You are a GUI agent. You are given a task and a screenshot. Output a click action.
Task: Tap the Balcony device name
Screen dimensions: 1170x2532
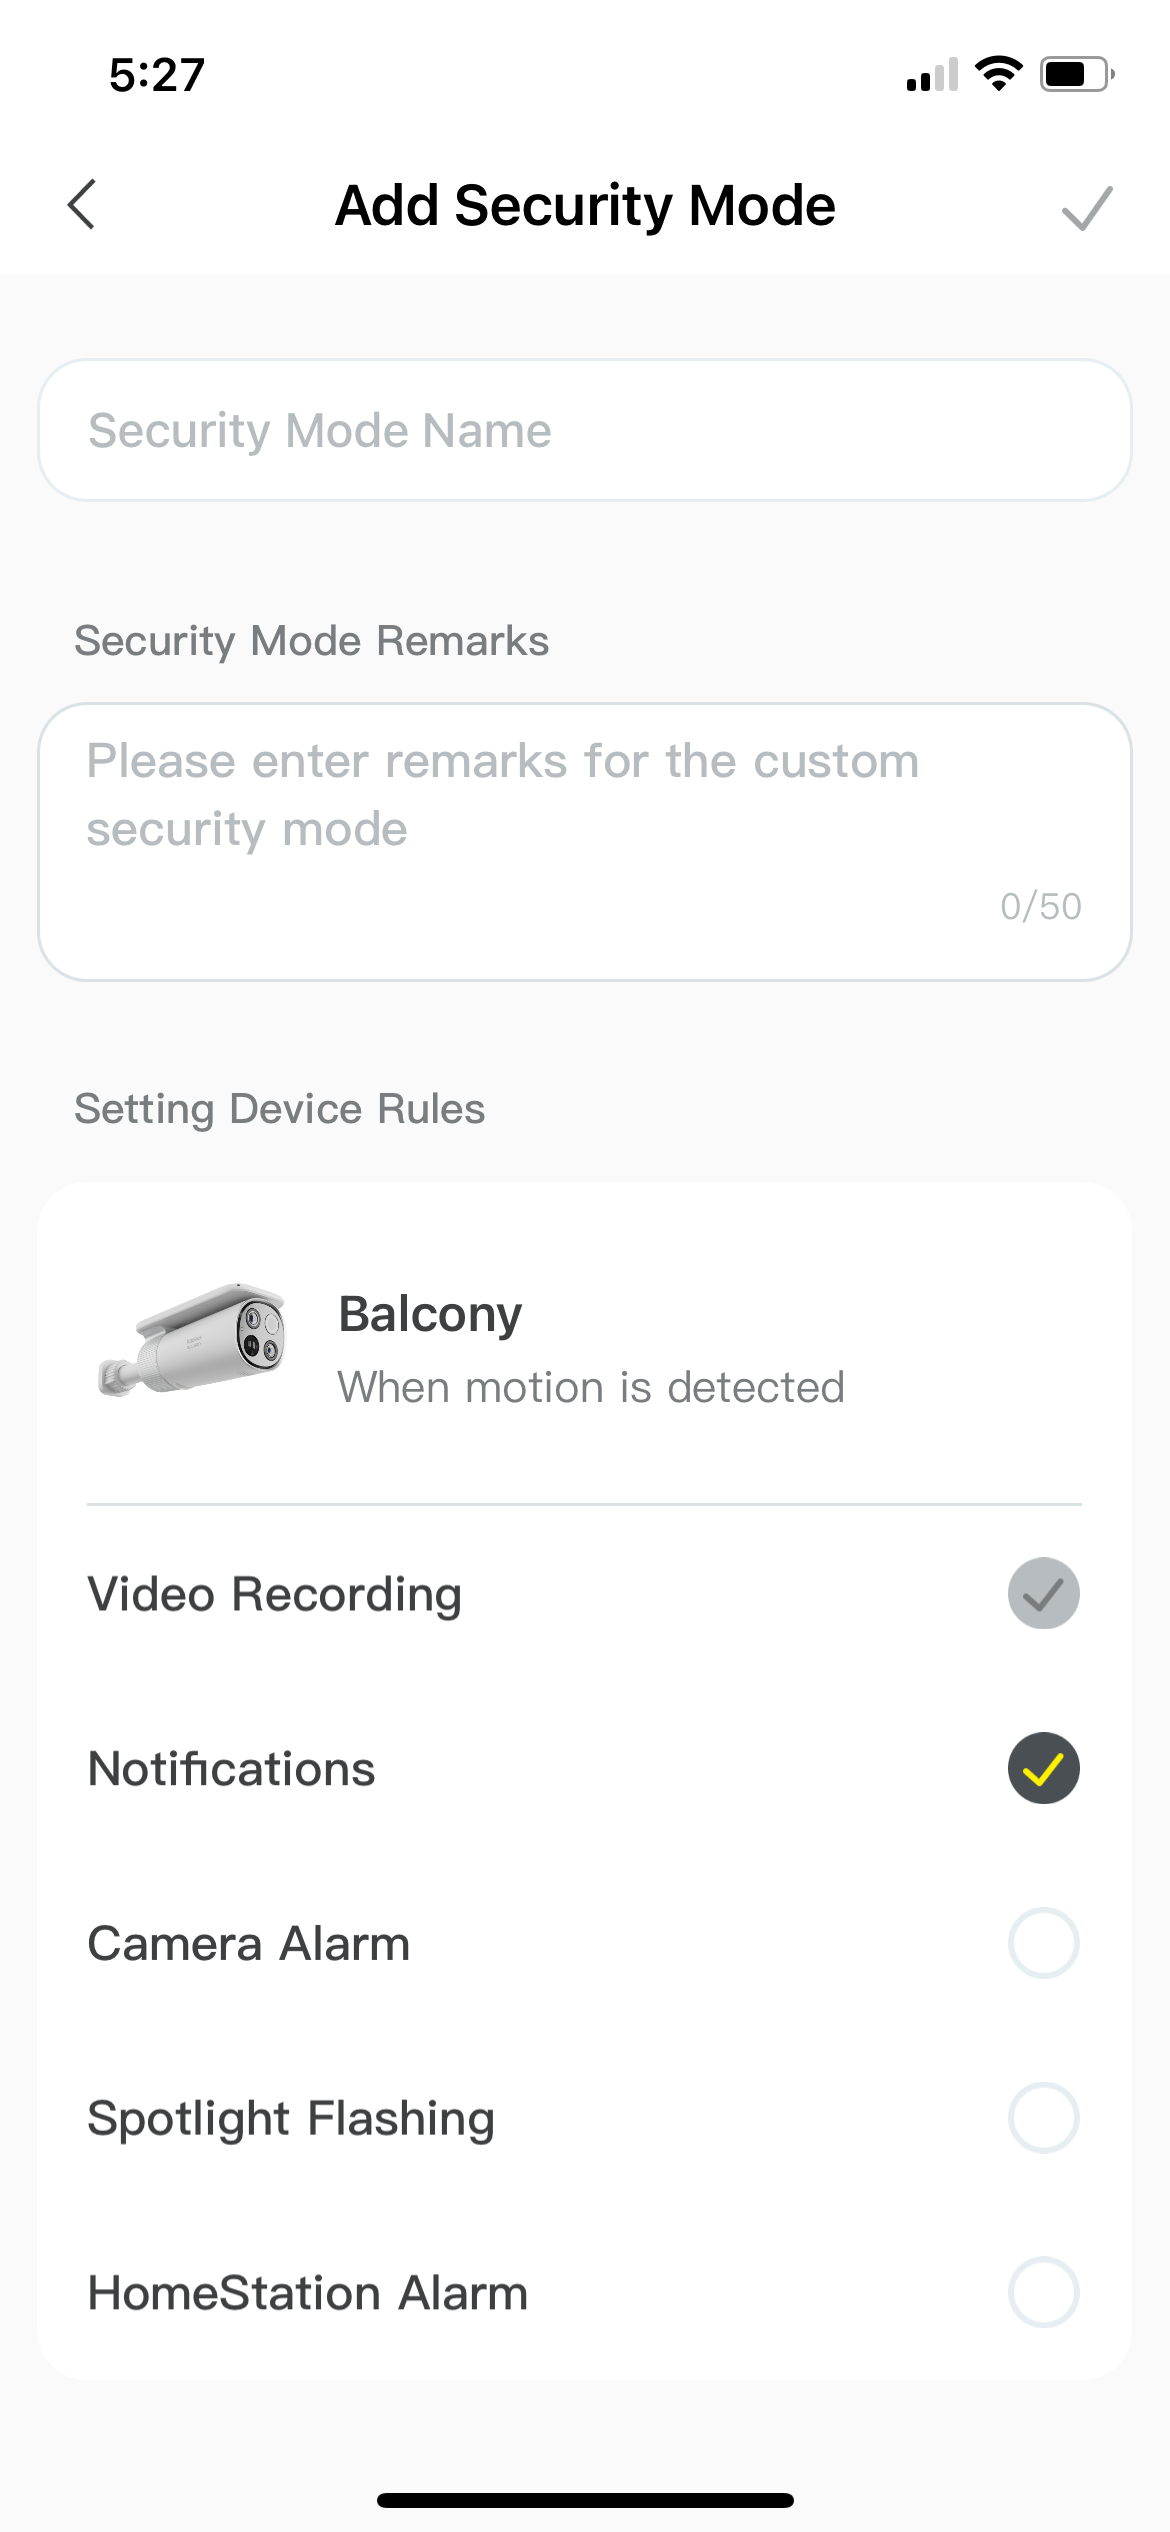click(430, 1314)
